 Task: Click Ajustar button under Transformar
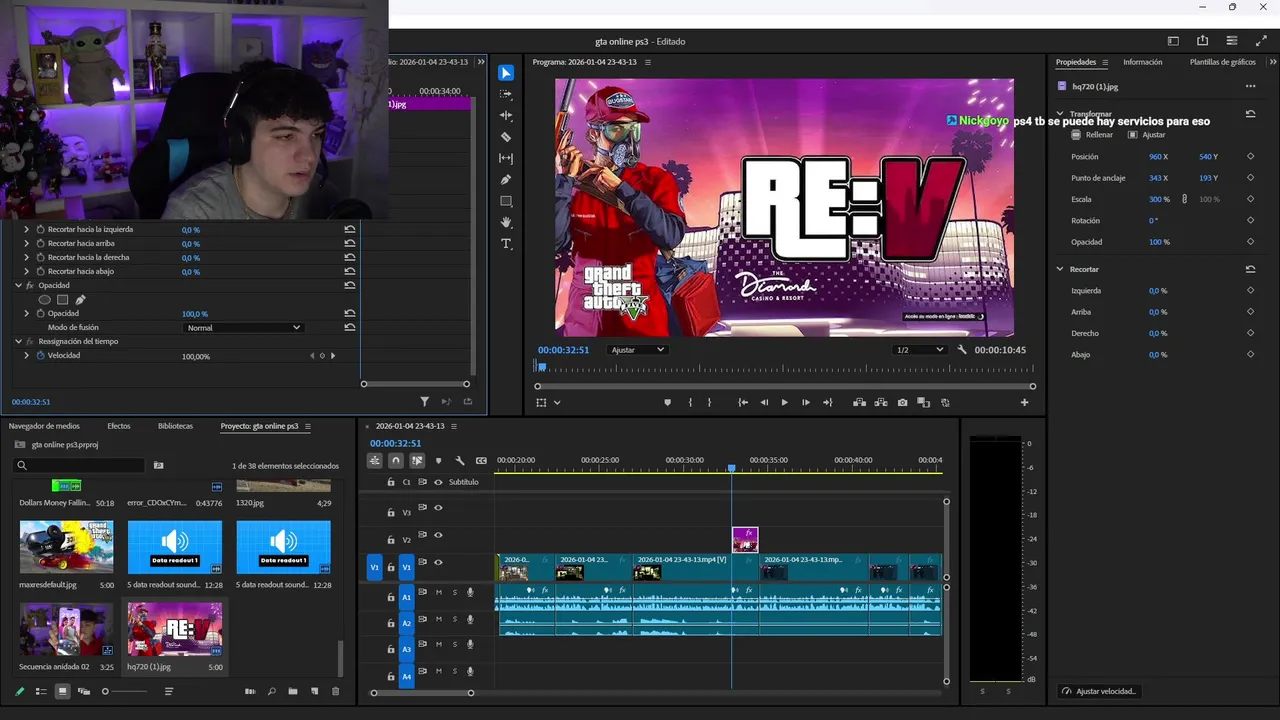pyautogui.click(x=1147, y=135)
